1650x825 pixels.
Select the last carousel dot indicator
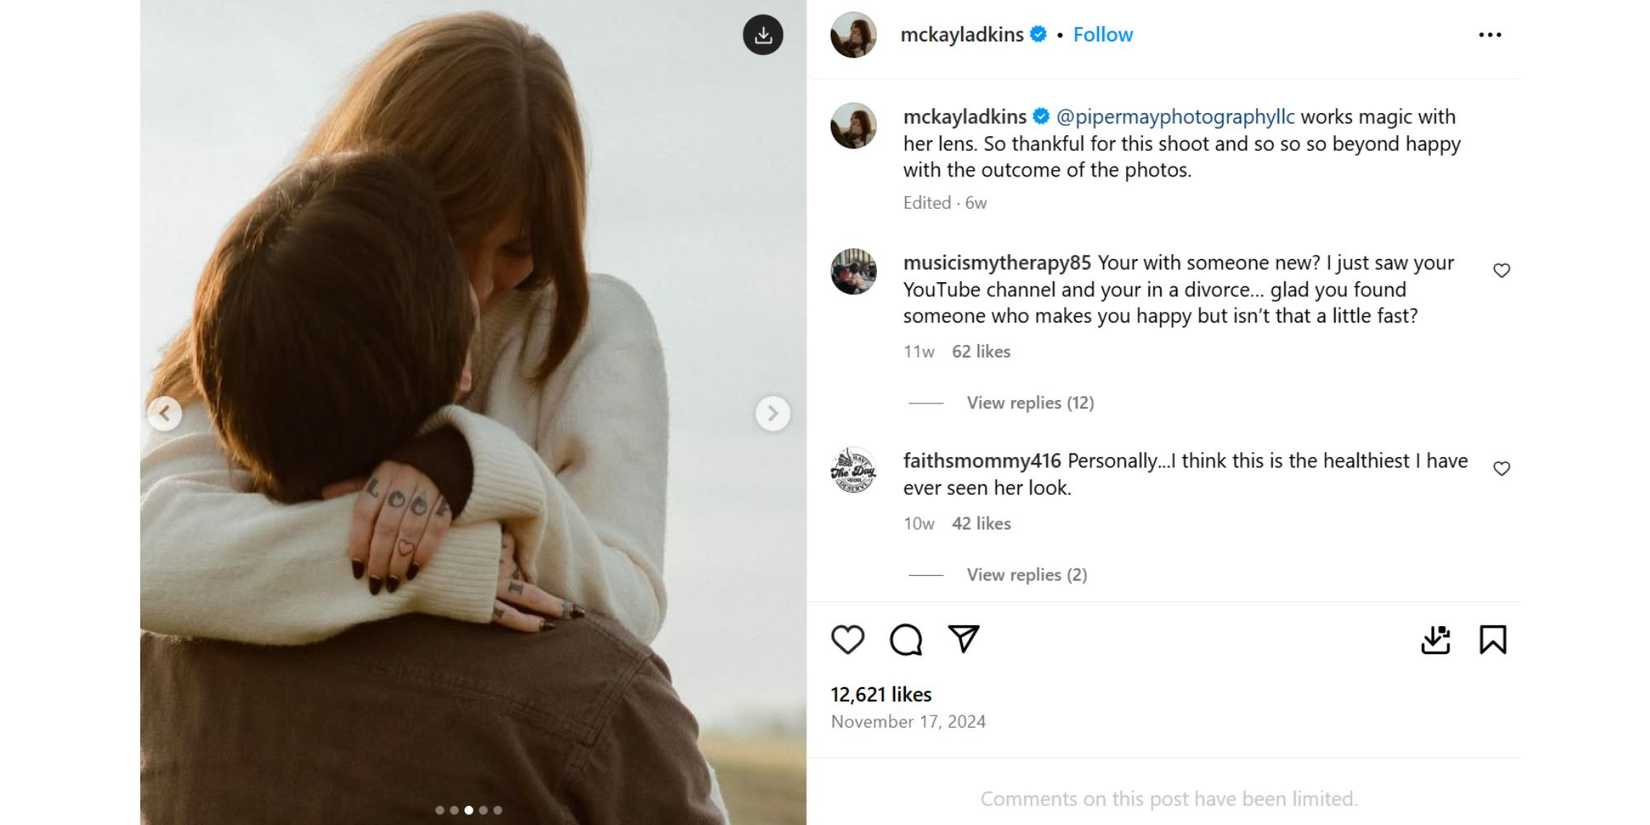498,810
